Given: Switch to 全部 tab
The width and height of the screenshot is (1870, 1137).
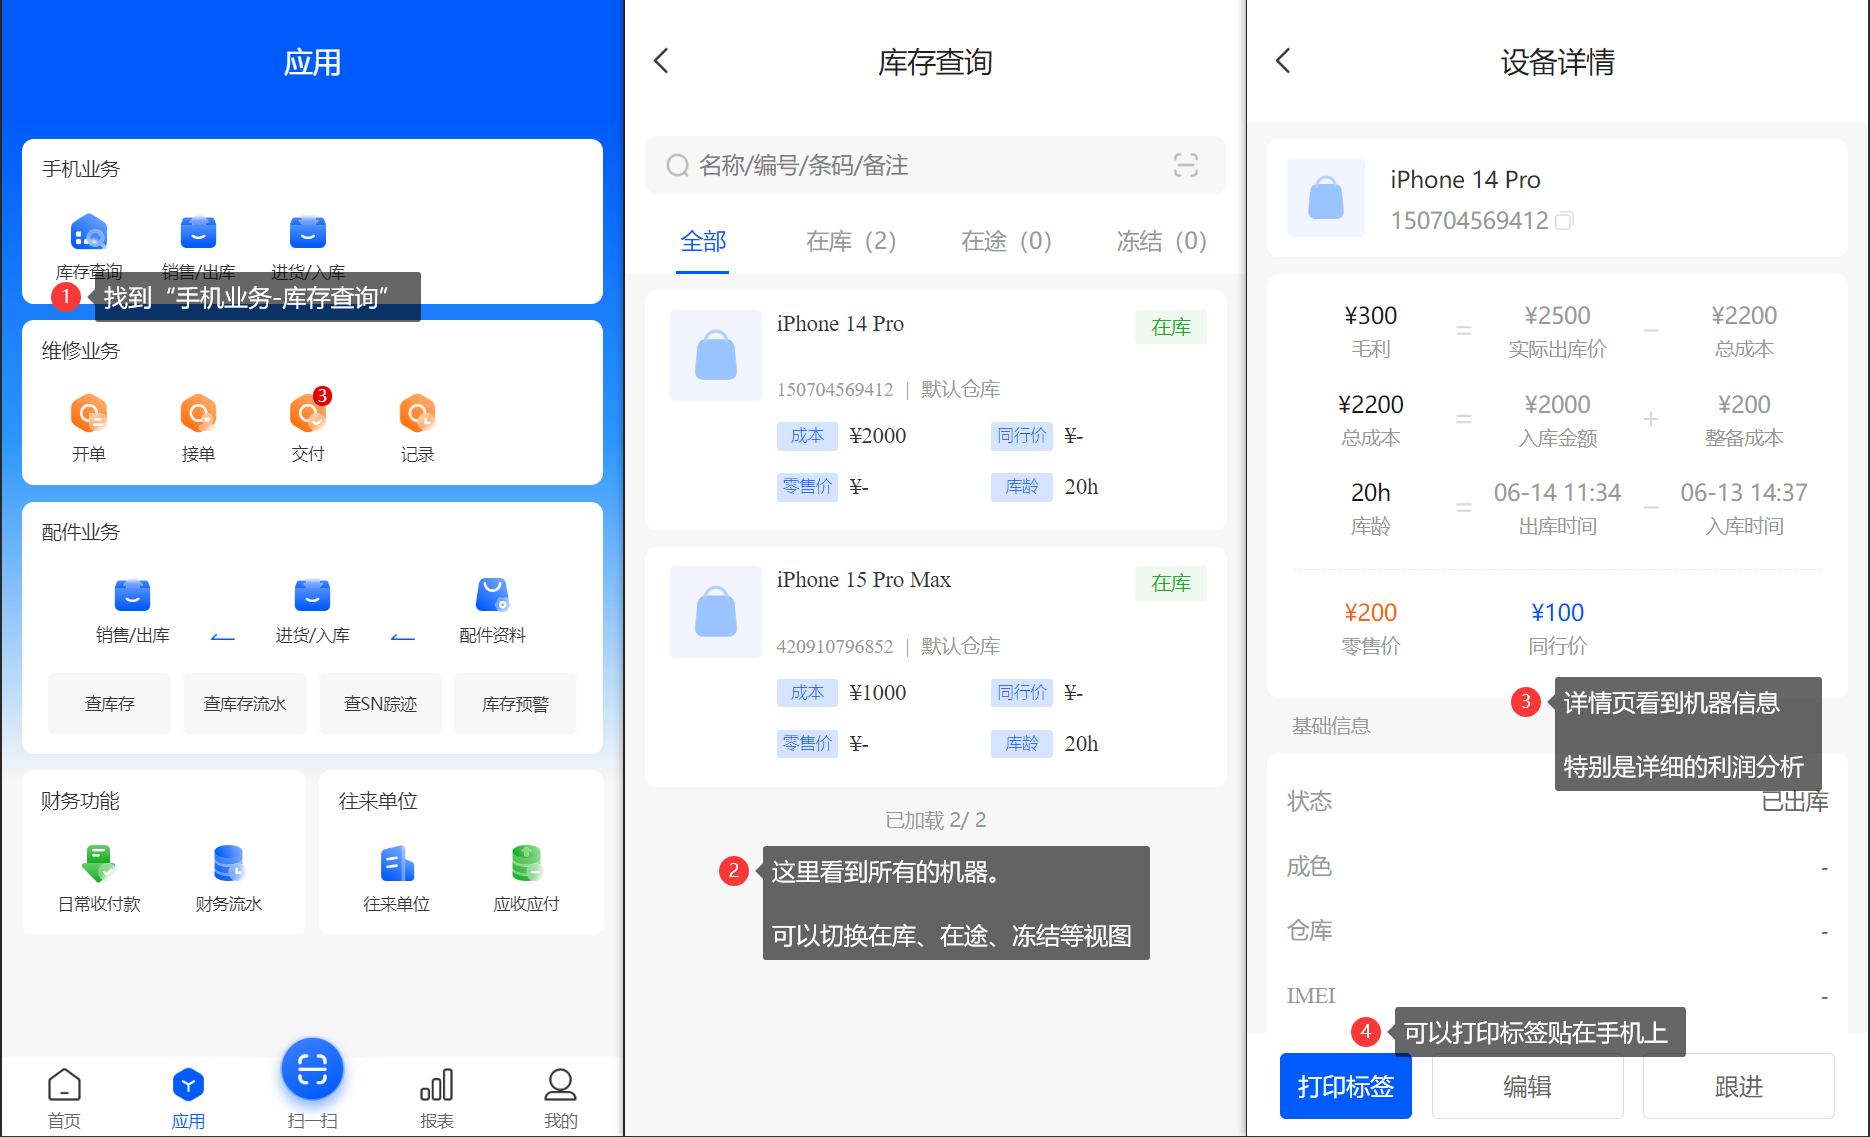Looking at the screenshot, I should pos(703,241).
